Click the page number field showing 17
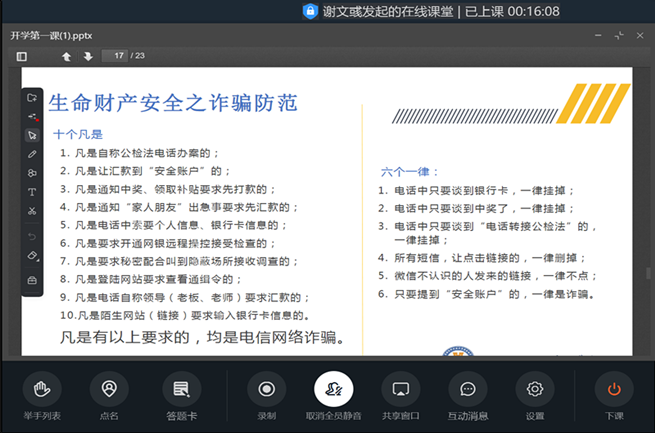The height and width of the screenshot is (433, 655). pos(114,56)
